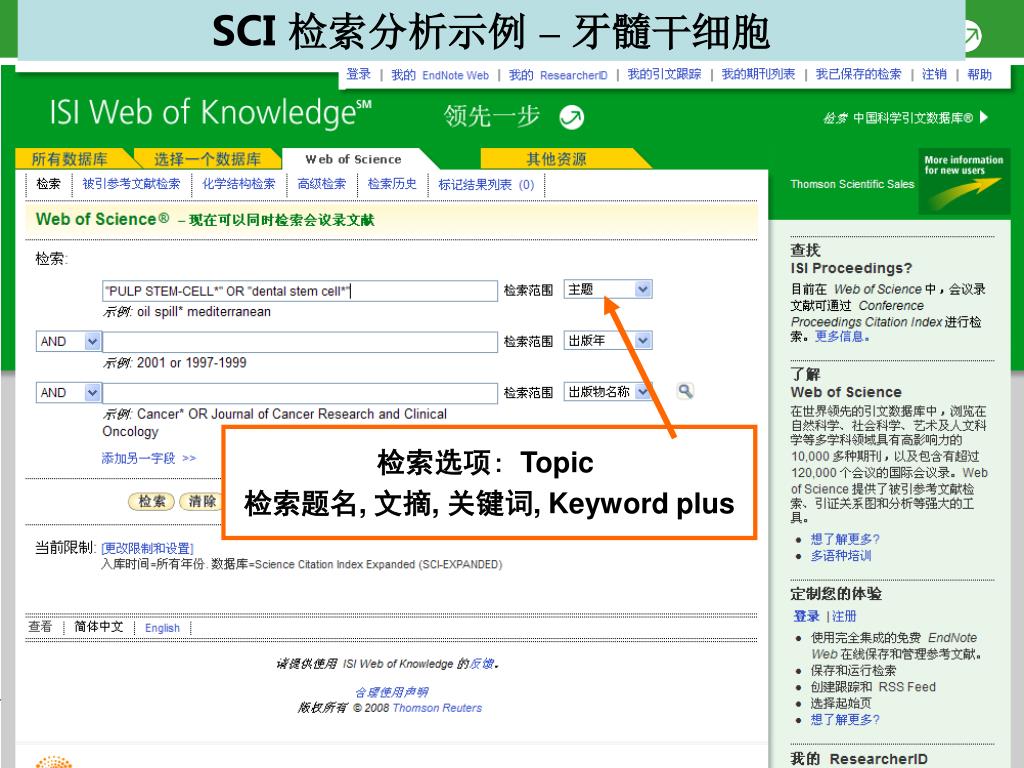Click the 注销 link
1024x768 pixels.
pyautogui.click(x=934, y=74)
